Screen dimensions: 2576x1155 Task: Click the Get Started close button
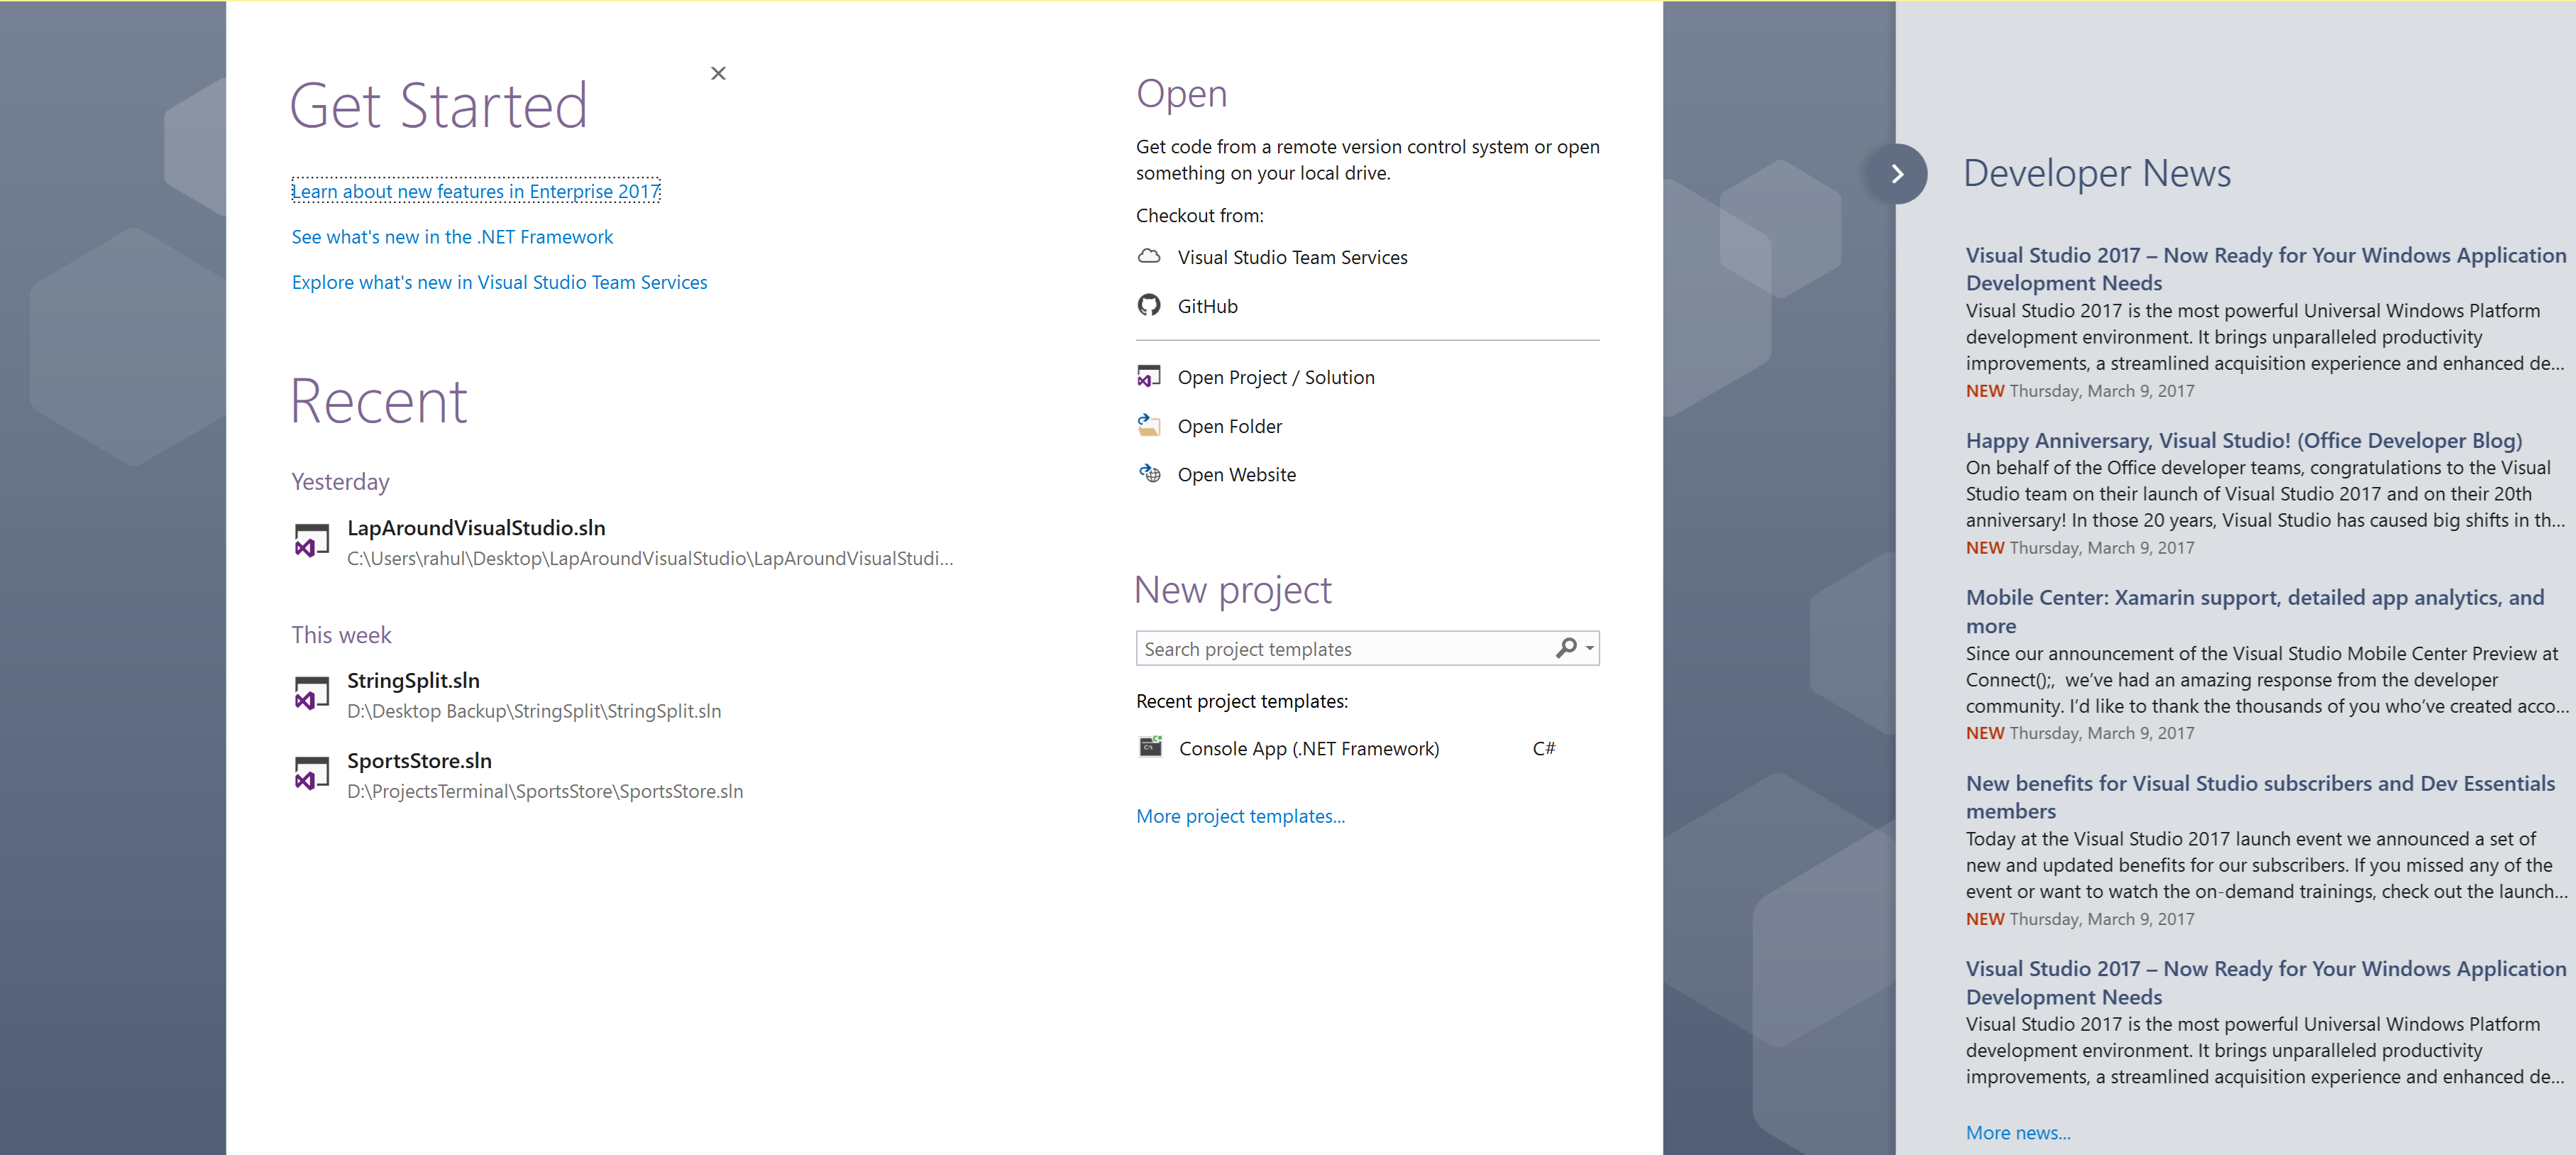pos(716,72)
